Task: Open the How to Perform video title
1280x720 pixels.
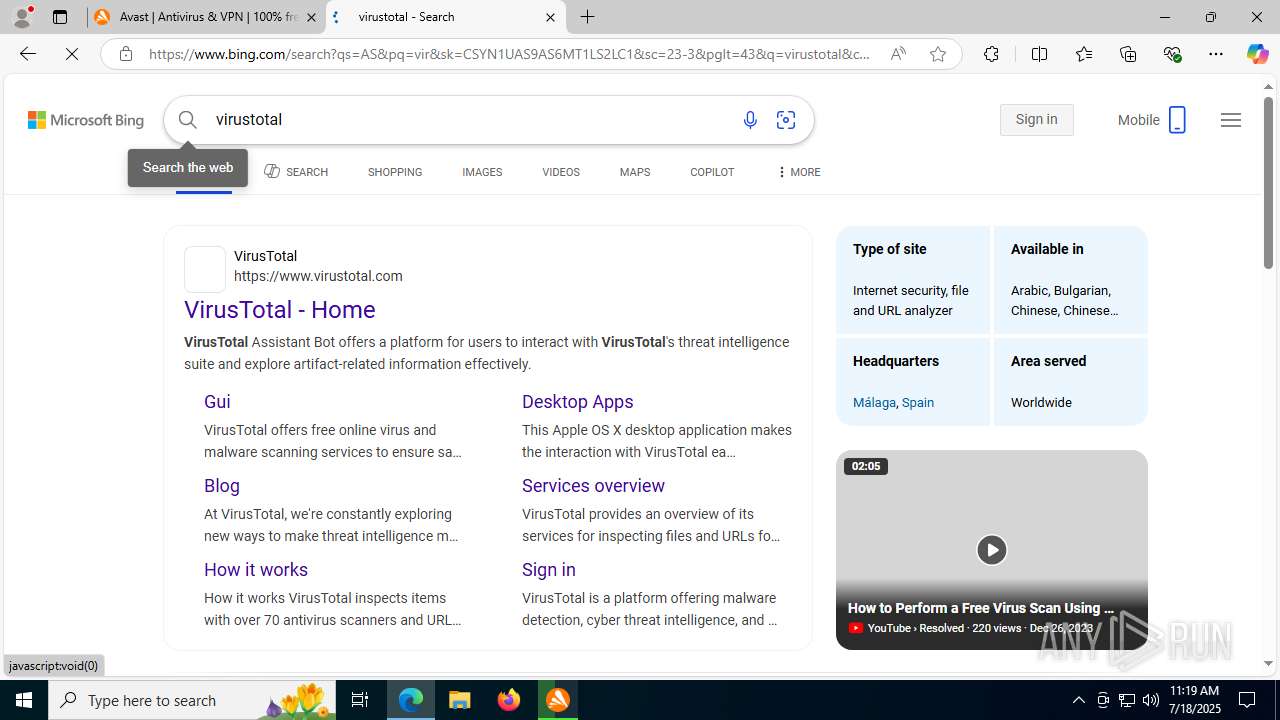Action: click(x=981, y=608)
